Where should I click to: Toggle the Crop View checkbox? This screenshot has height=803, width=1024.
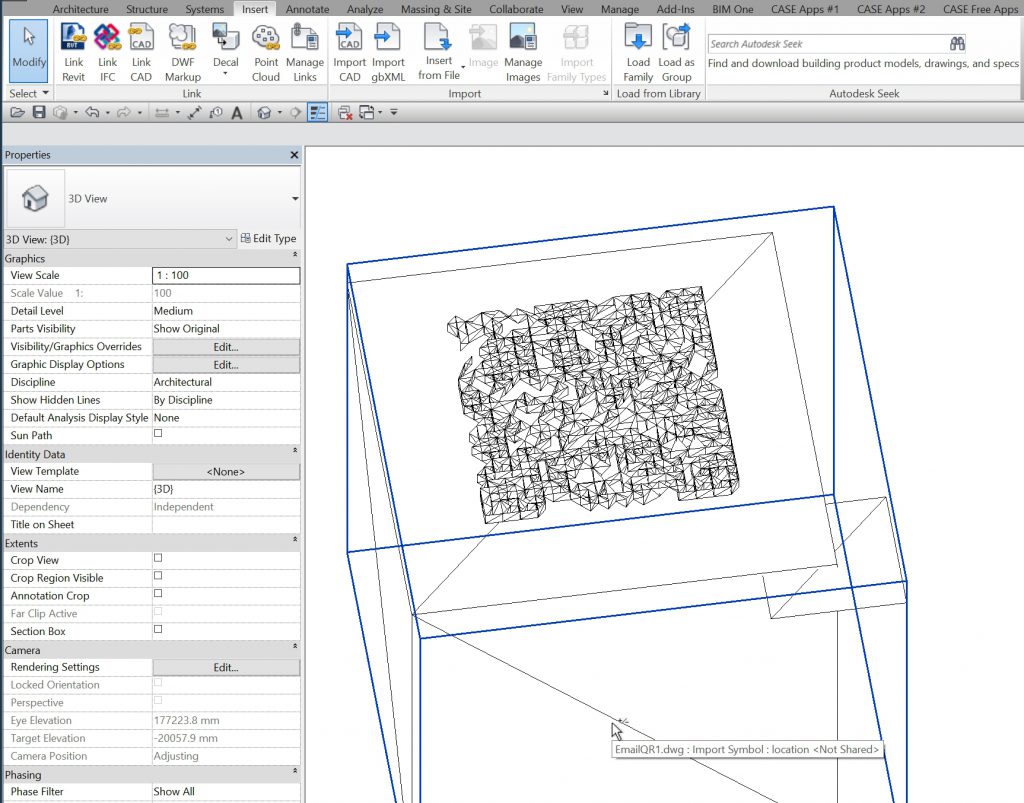(x=158, y=558)
